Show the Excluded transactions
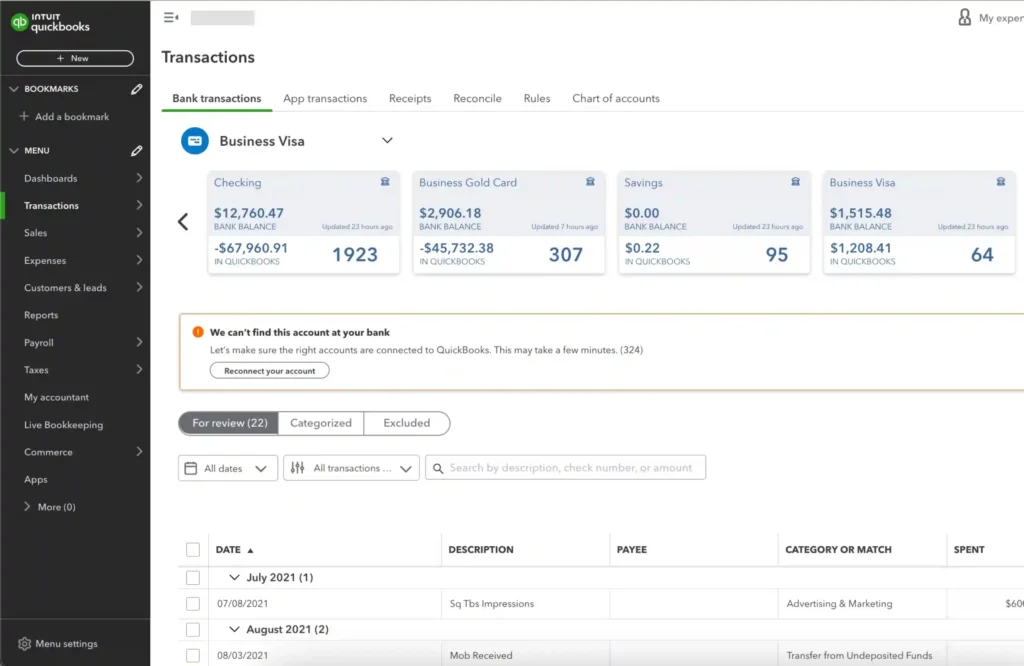Screen dimensions: 1024x666 [x=407, y=423]
